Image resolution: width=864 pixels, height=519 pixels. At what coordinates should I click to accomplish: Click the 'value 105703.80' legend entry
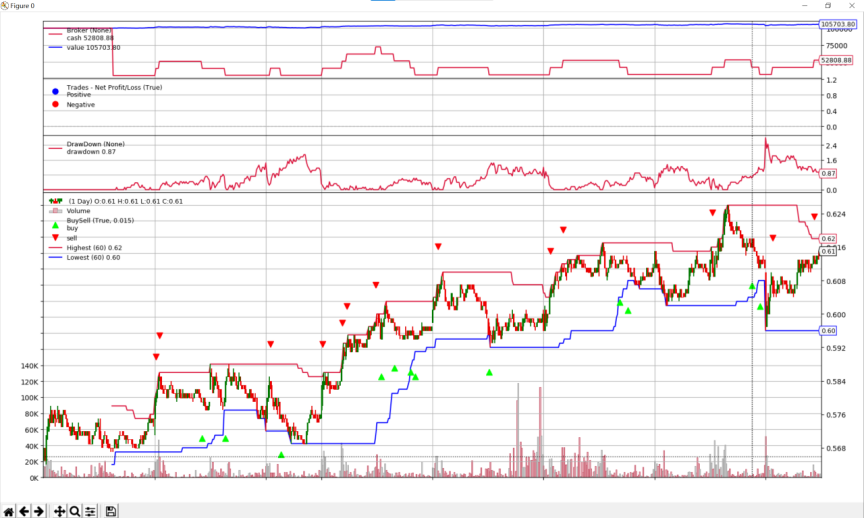[x=93, y=47]
